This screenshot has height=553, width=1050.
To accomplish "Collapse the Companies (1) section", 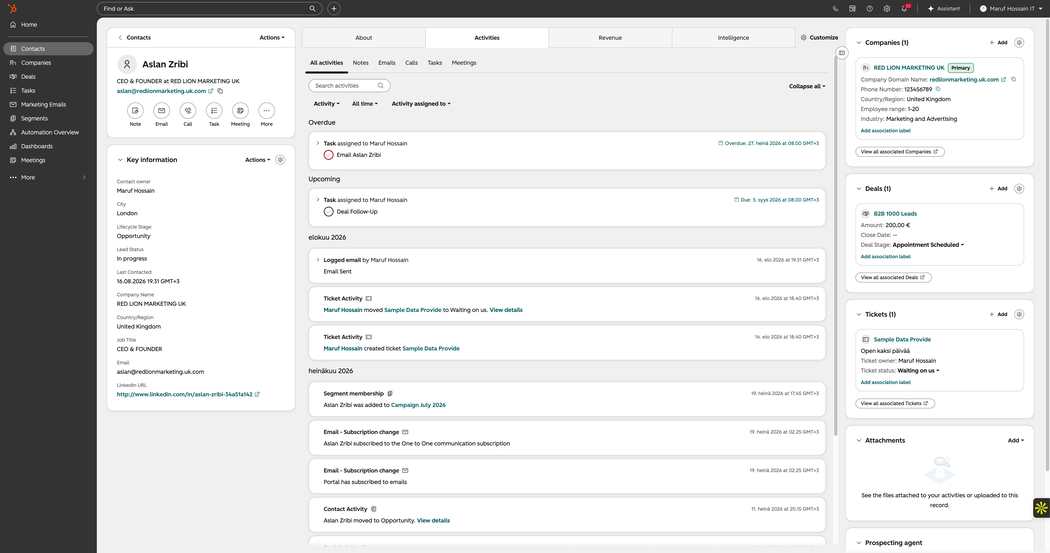I will point(858,43).
